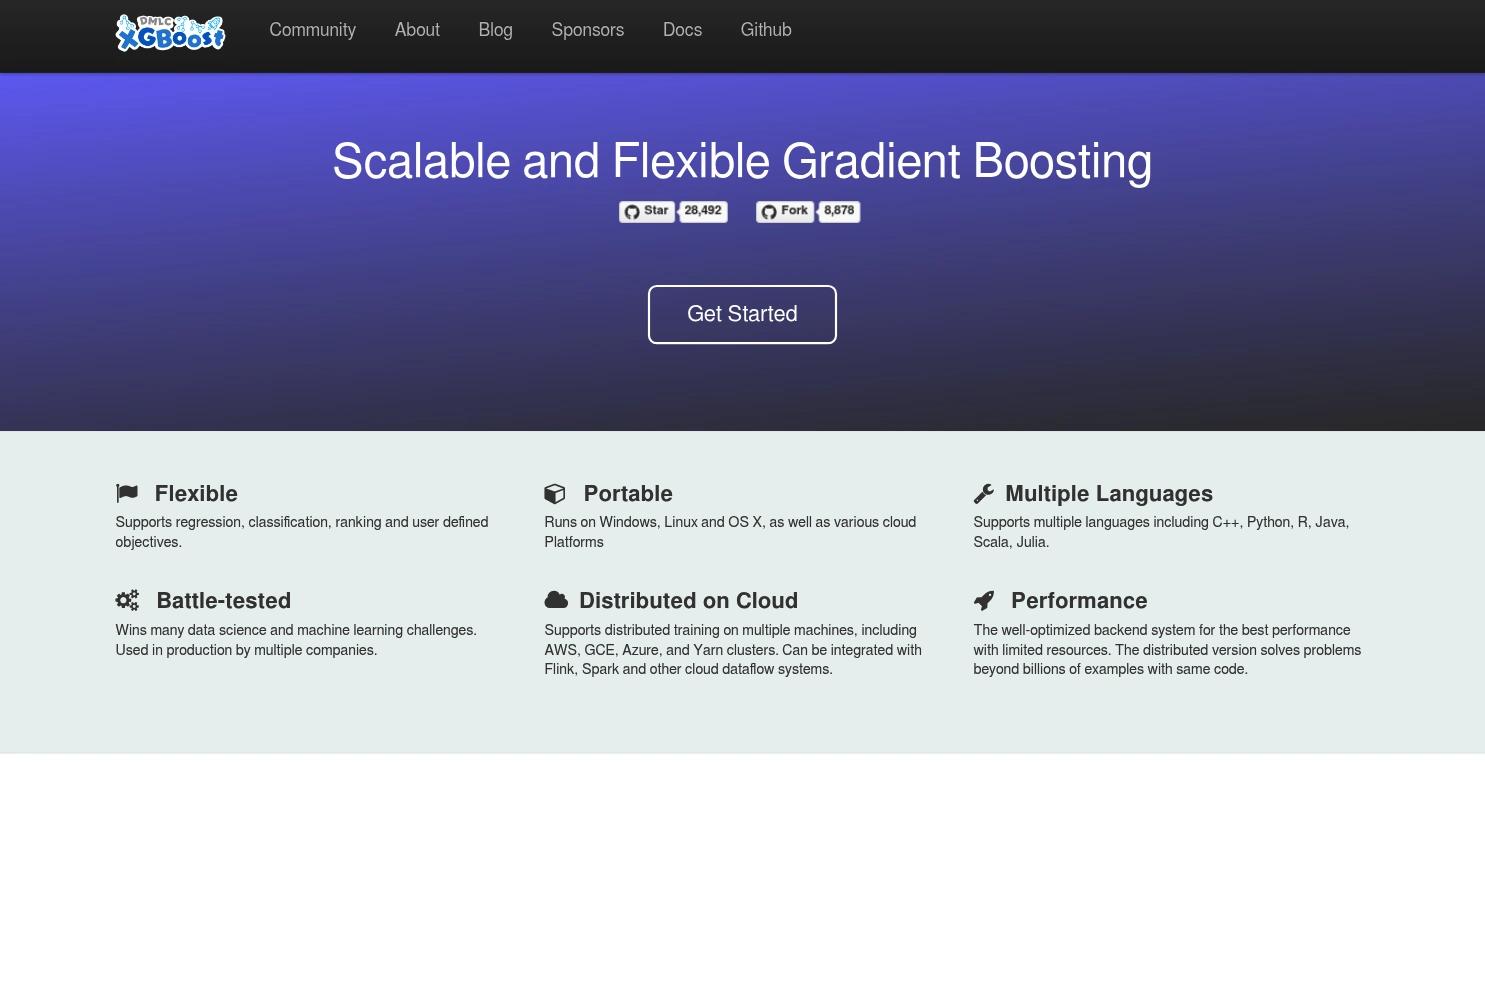The image size is (1485, 990).
Task: Click the rocket icon beside Performance
Action: [984, 600]
